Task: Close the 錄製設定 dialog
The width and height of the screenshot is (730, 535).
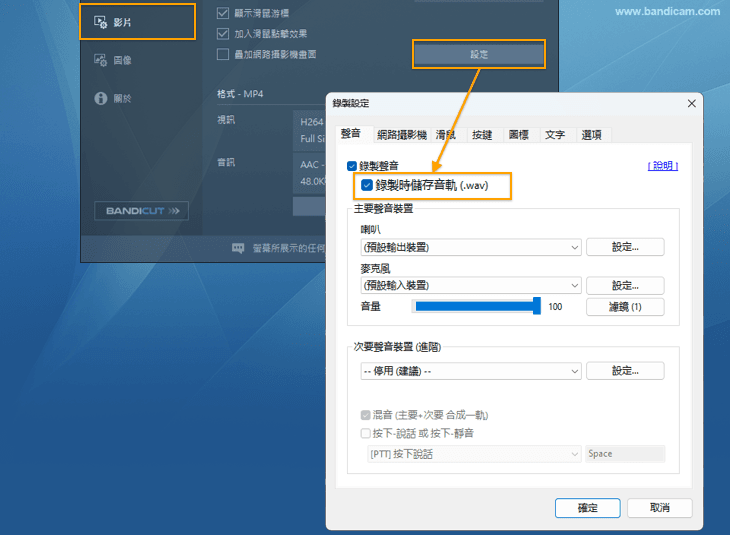Action: pos(691,103)
